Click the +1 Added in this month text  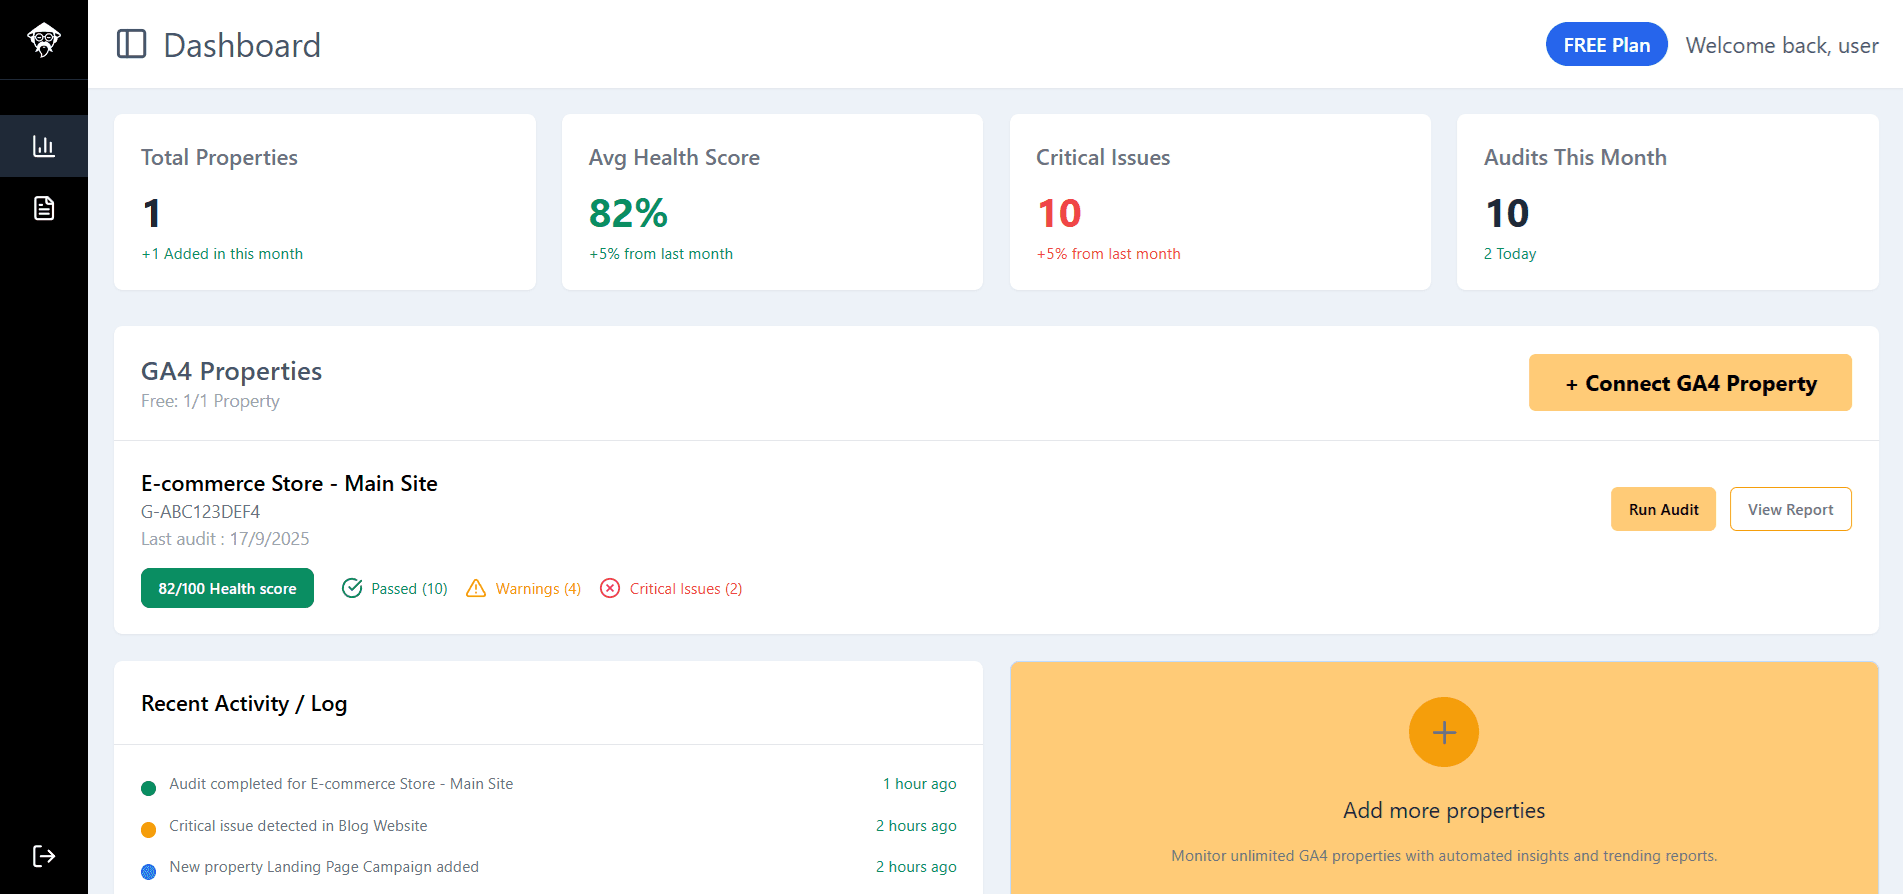pos(222,254)
